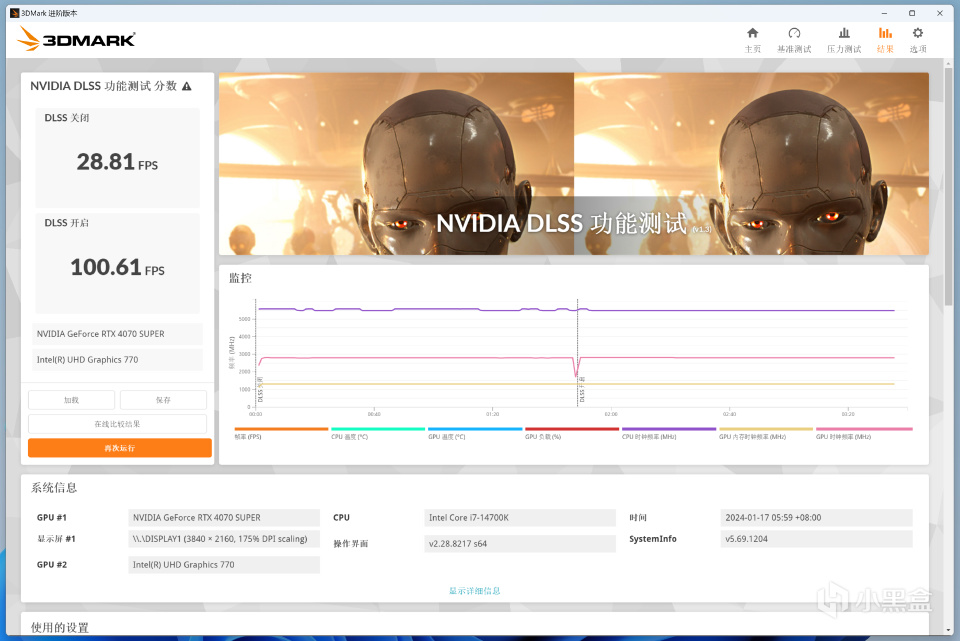Open the Stress Test (压力测试) icon
Viewport: 960px width, 641px height.
point(844,33)
